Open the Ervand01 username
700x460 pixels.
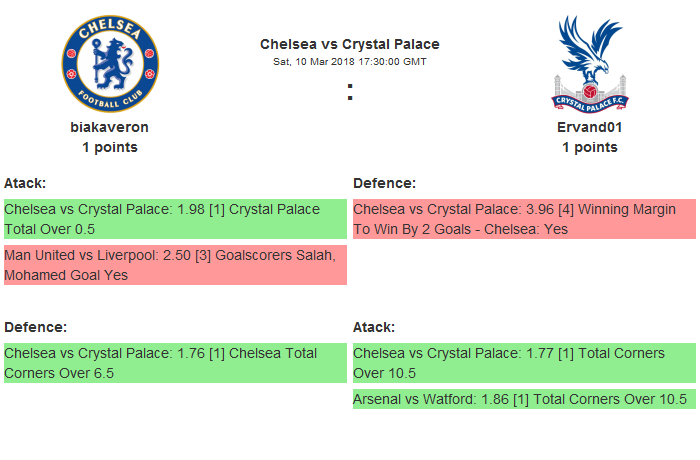pyautogui.click(x=589, y=127)
